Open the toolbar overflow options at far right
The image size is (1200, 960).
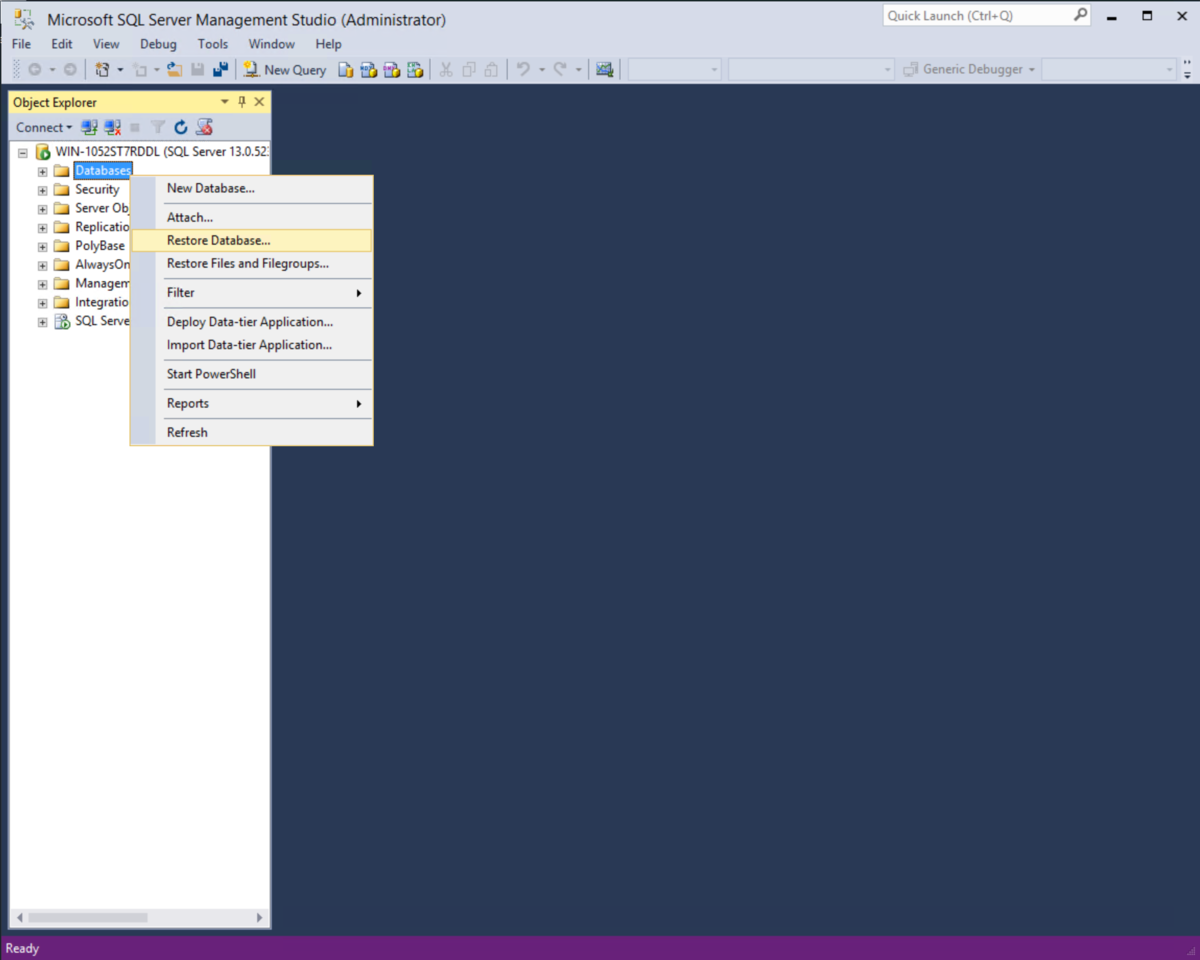click(x=1187, y=70)
